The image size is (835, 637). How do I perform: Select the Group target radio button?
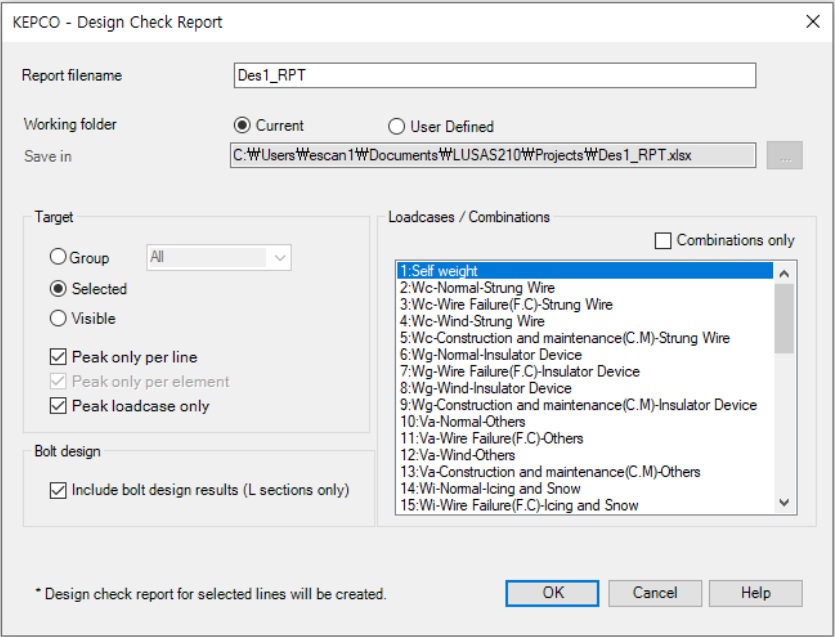point(58,258)
